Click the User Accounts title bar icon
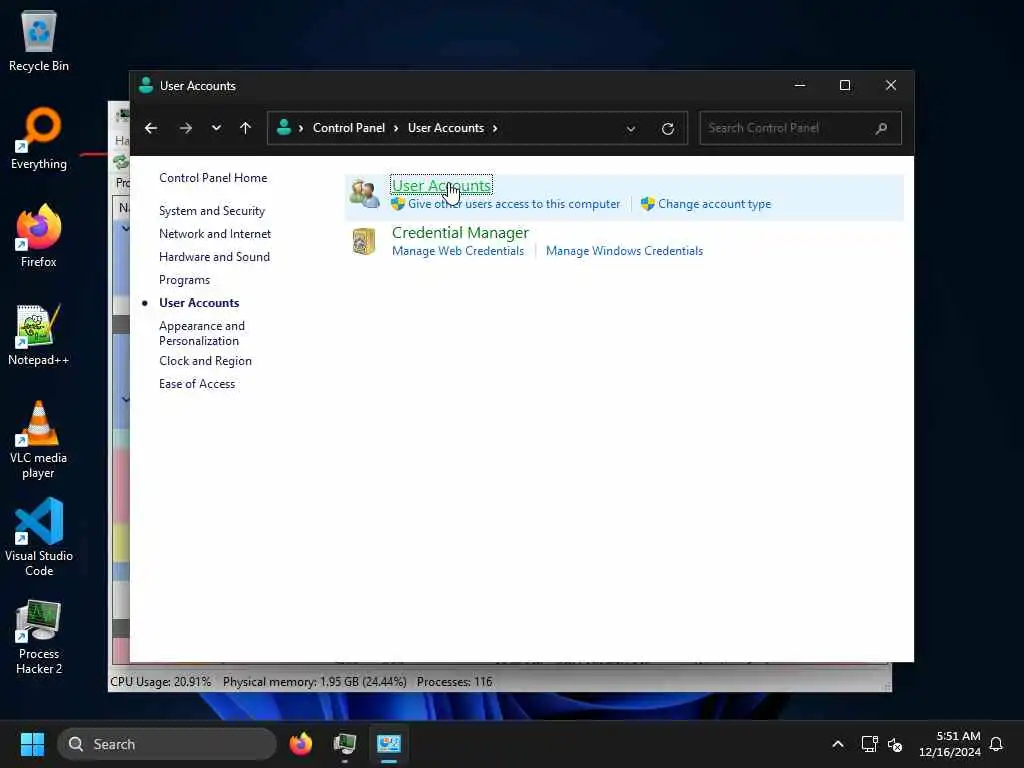Image resolution: width=1024 pixels, height=768 pixels. pyautogui.click(x=146, y=86)
